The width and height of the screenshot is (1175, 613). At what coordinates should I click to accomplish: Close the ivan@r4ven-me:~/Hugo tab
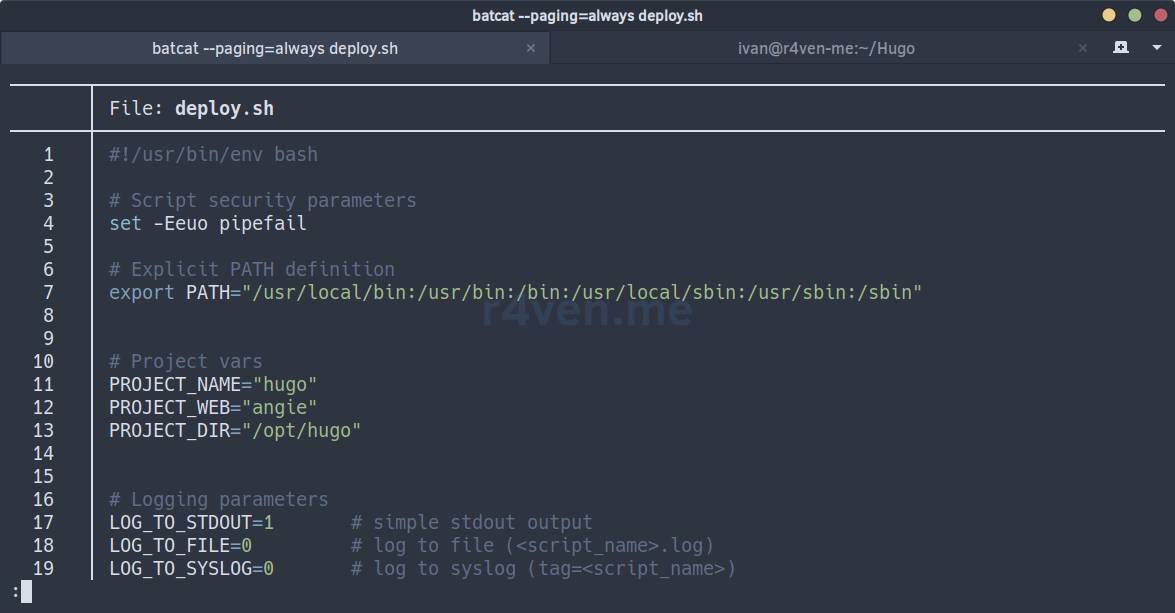[1082, 48]
